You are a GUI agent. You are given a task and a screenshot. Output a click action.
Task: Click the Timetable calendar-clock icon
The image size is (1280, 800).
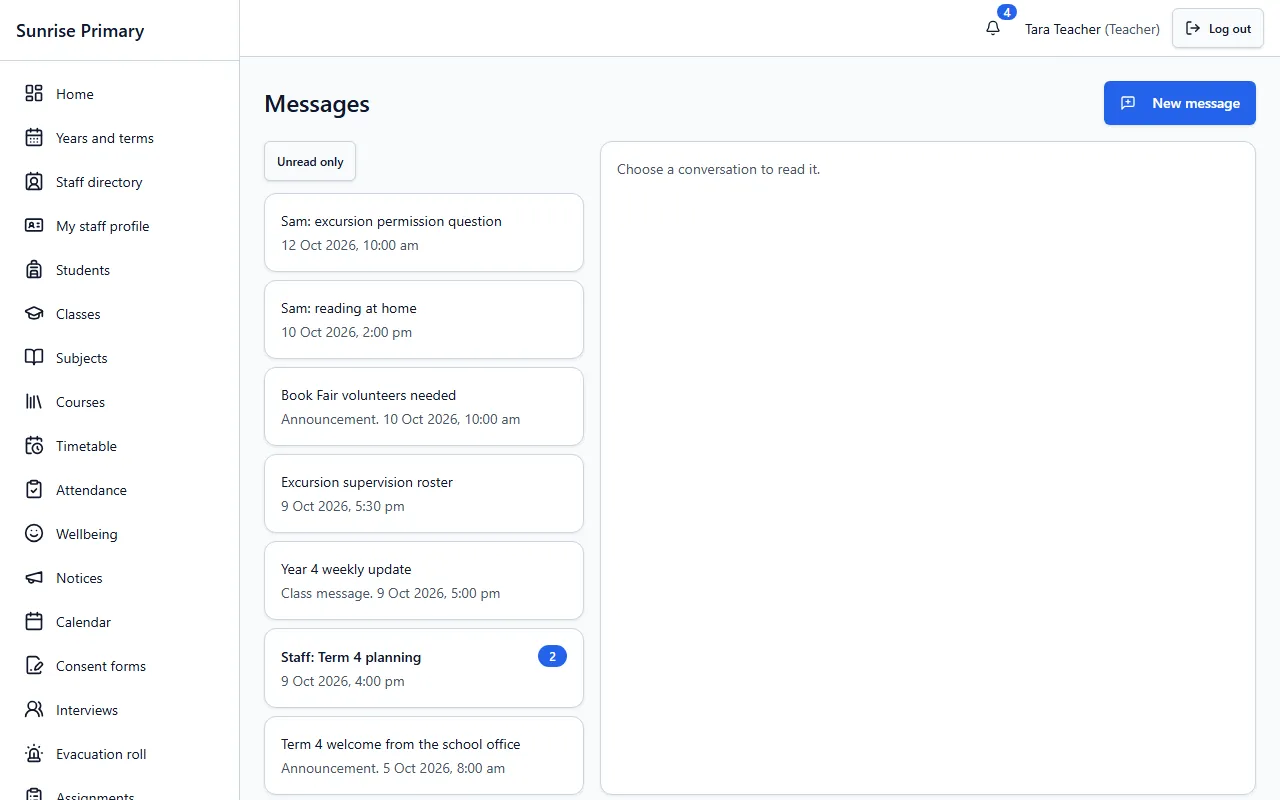click(34, 446)
